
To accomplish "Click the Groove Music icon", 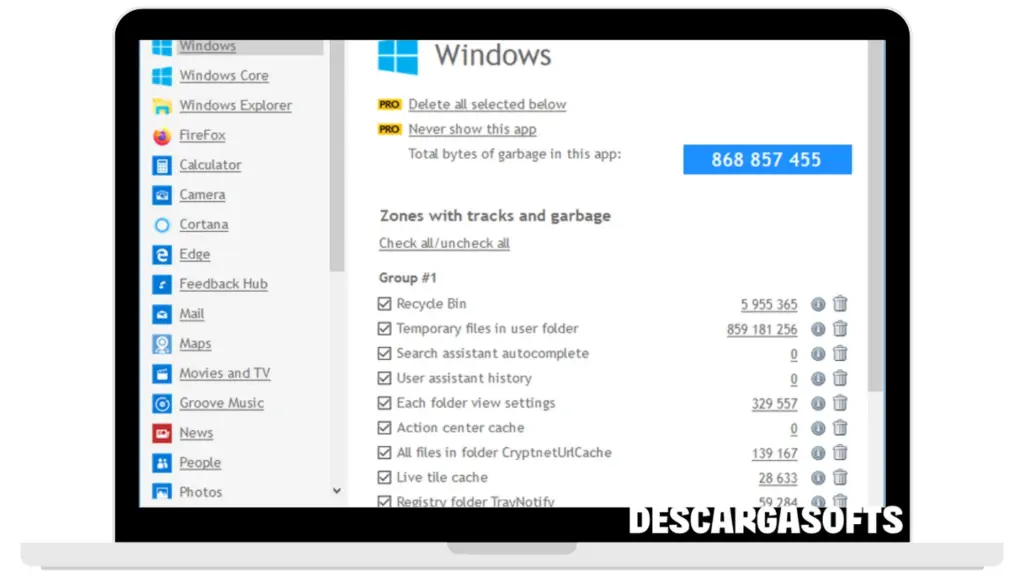I will coord(162,404).
